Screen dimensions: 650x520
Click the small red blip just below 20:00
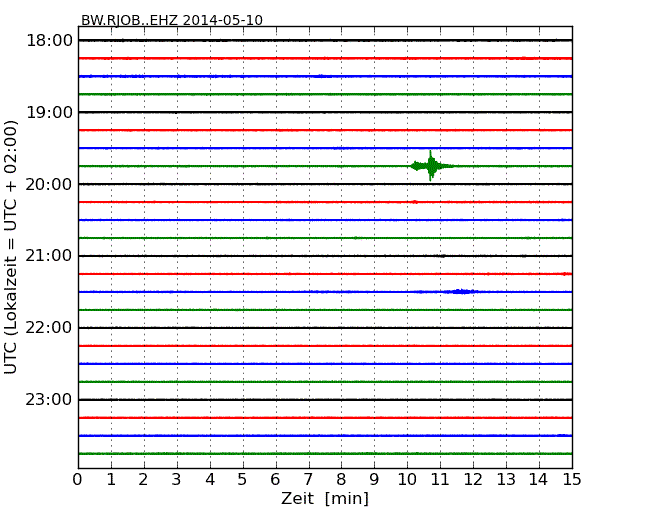pyautogui.click(x=415, y=202)
